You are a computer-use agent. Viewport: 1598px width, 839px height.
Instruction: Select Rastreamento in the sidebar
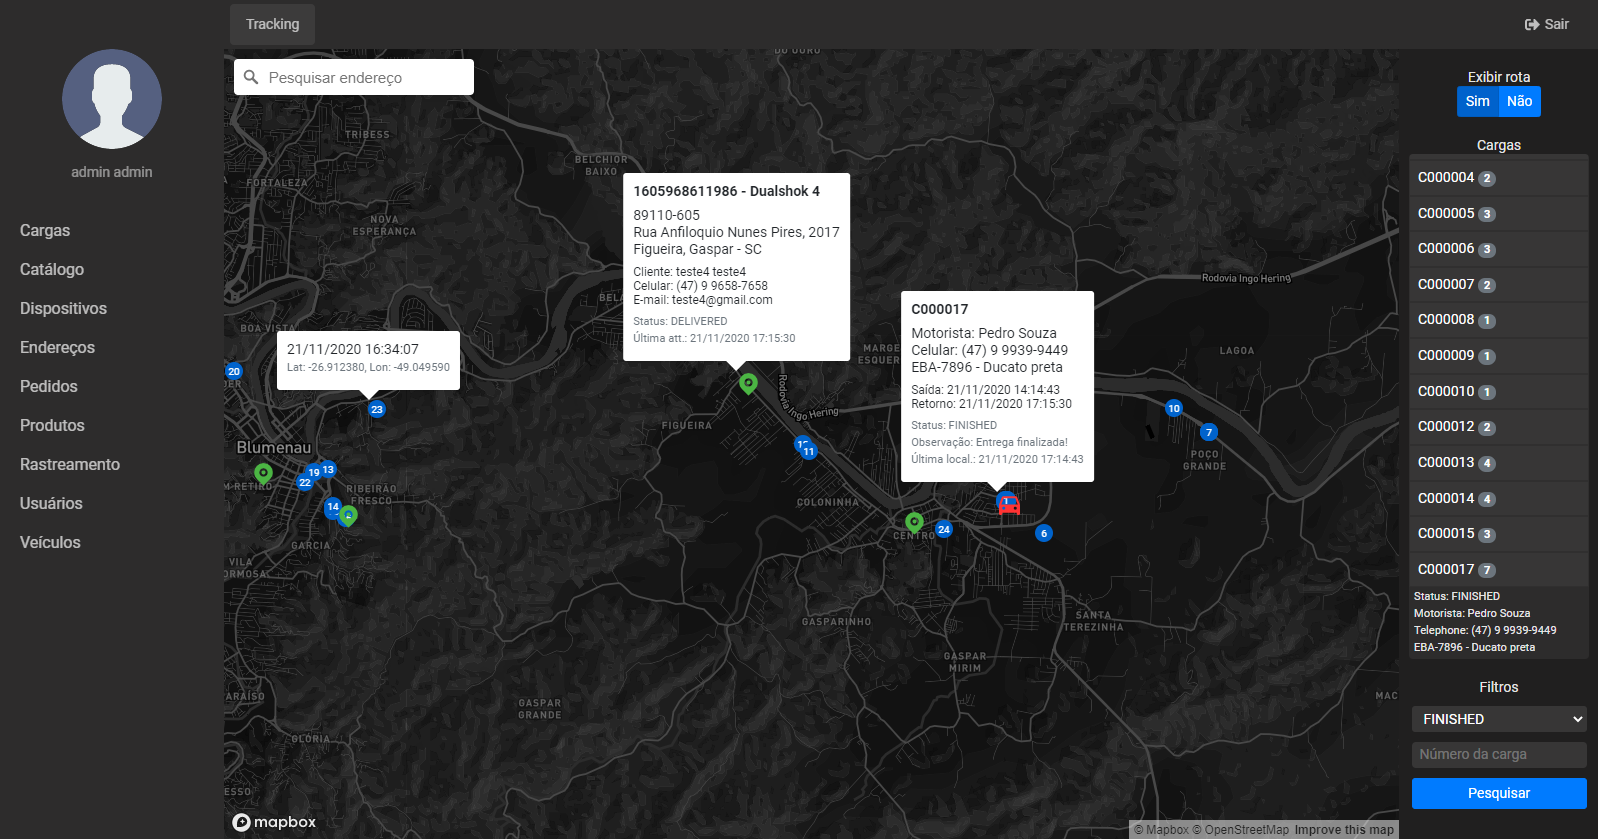(x=70, y=464)
